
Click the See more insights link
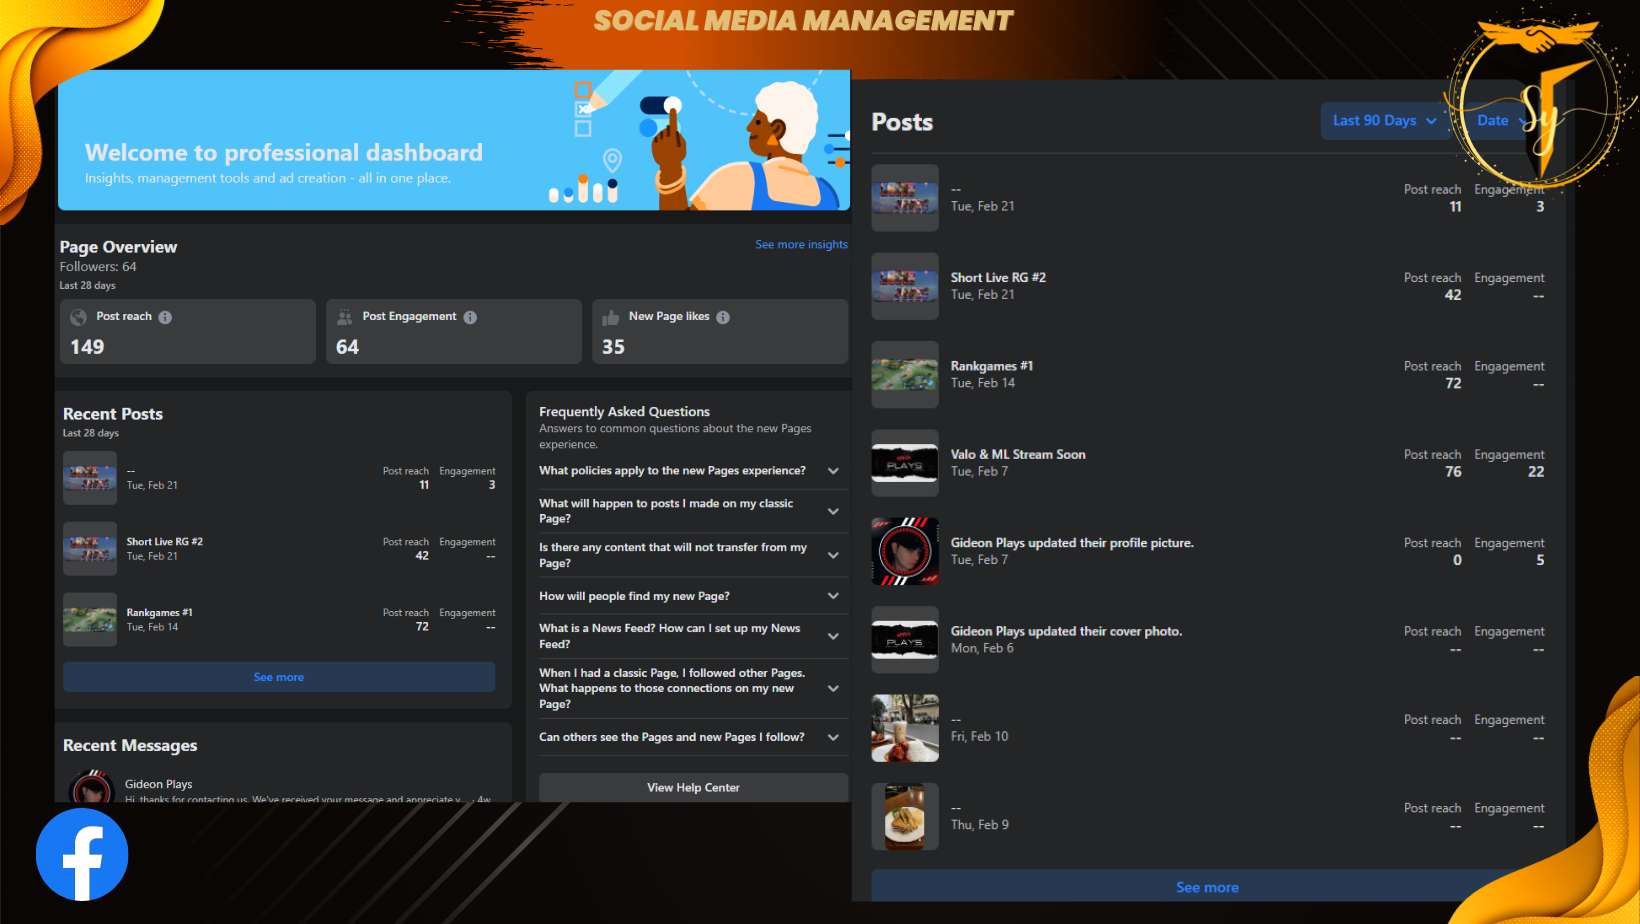pos(801,244)
